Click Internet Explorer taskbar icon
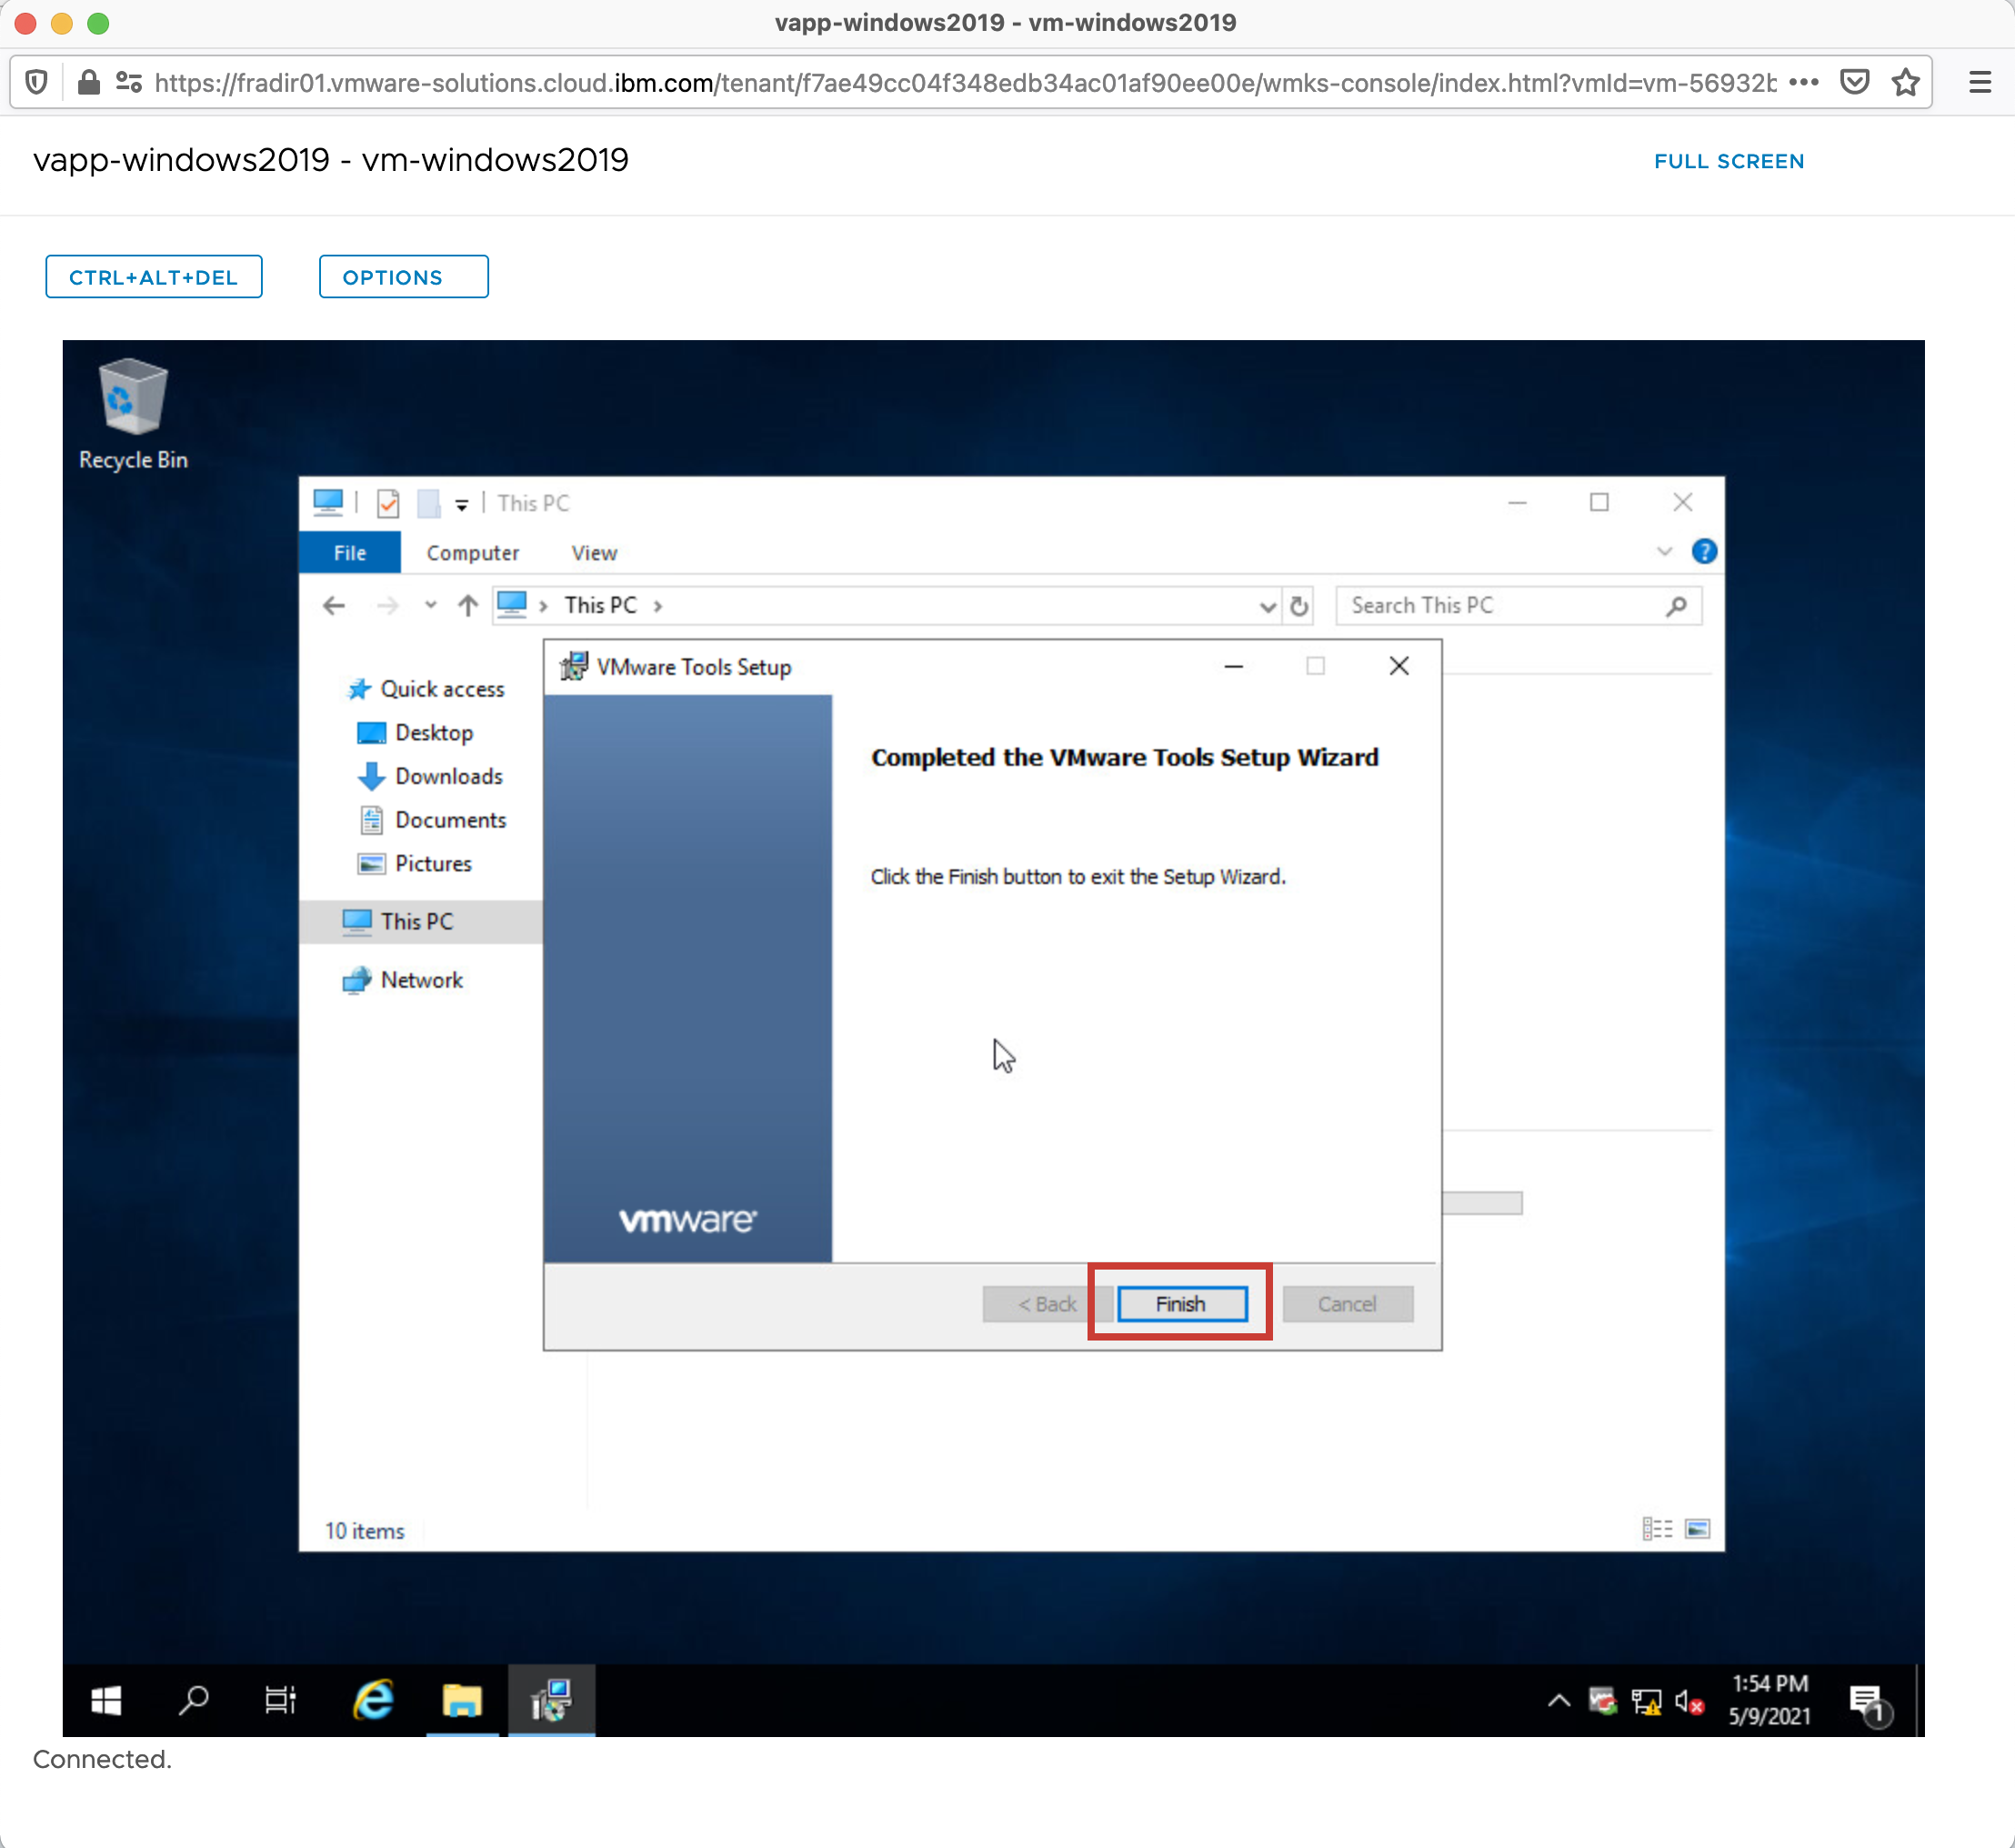Image resolution: width=2015 pixels, height=1848 pixels. pos(373,1700)
